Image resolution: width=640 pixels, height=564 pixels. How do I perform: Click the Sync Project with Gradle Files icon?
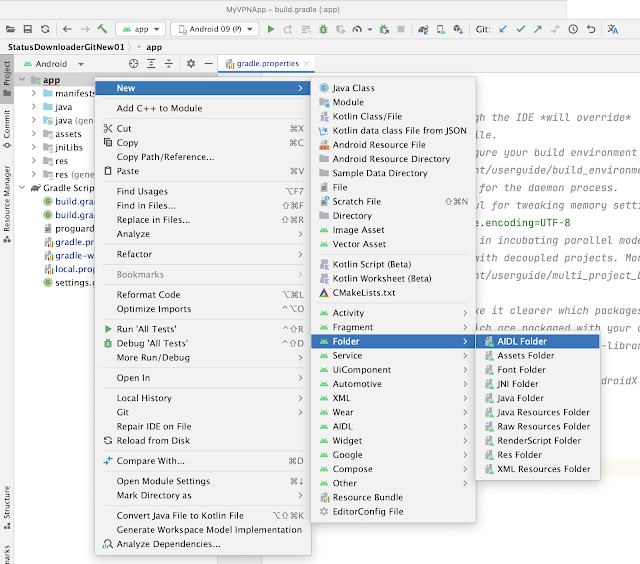[423, 29]
